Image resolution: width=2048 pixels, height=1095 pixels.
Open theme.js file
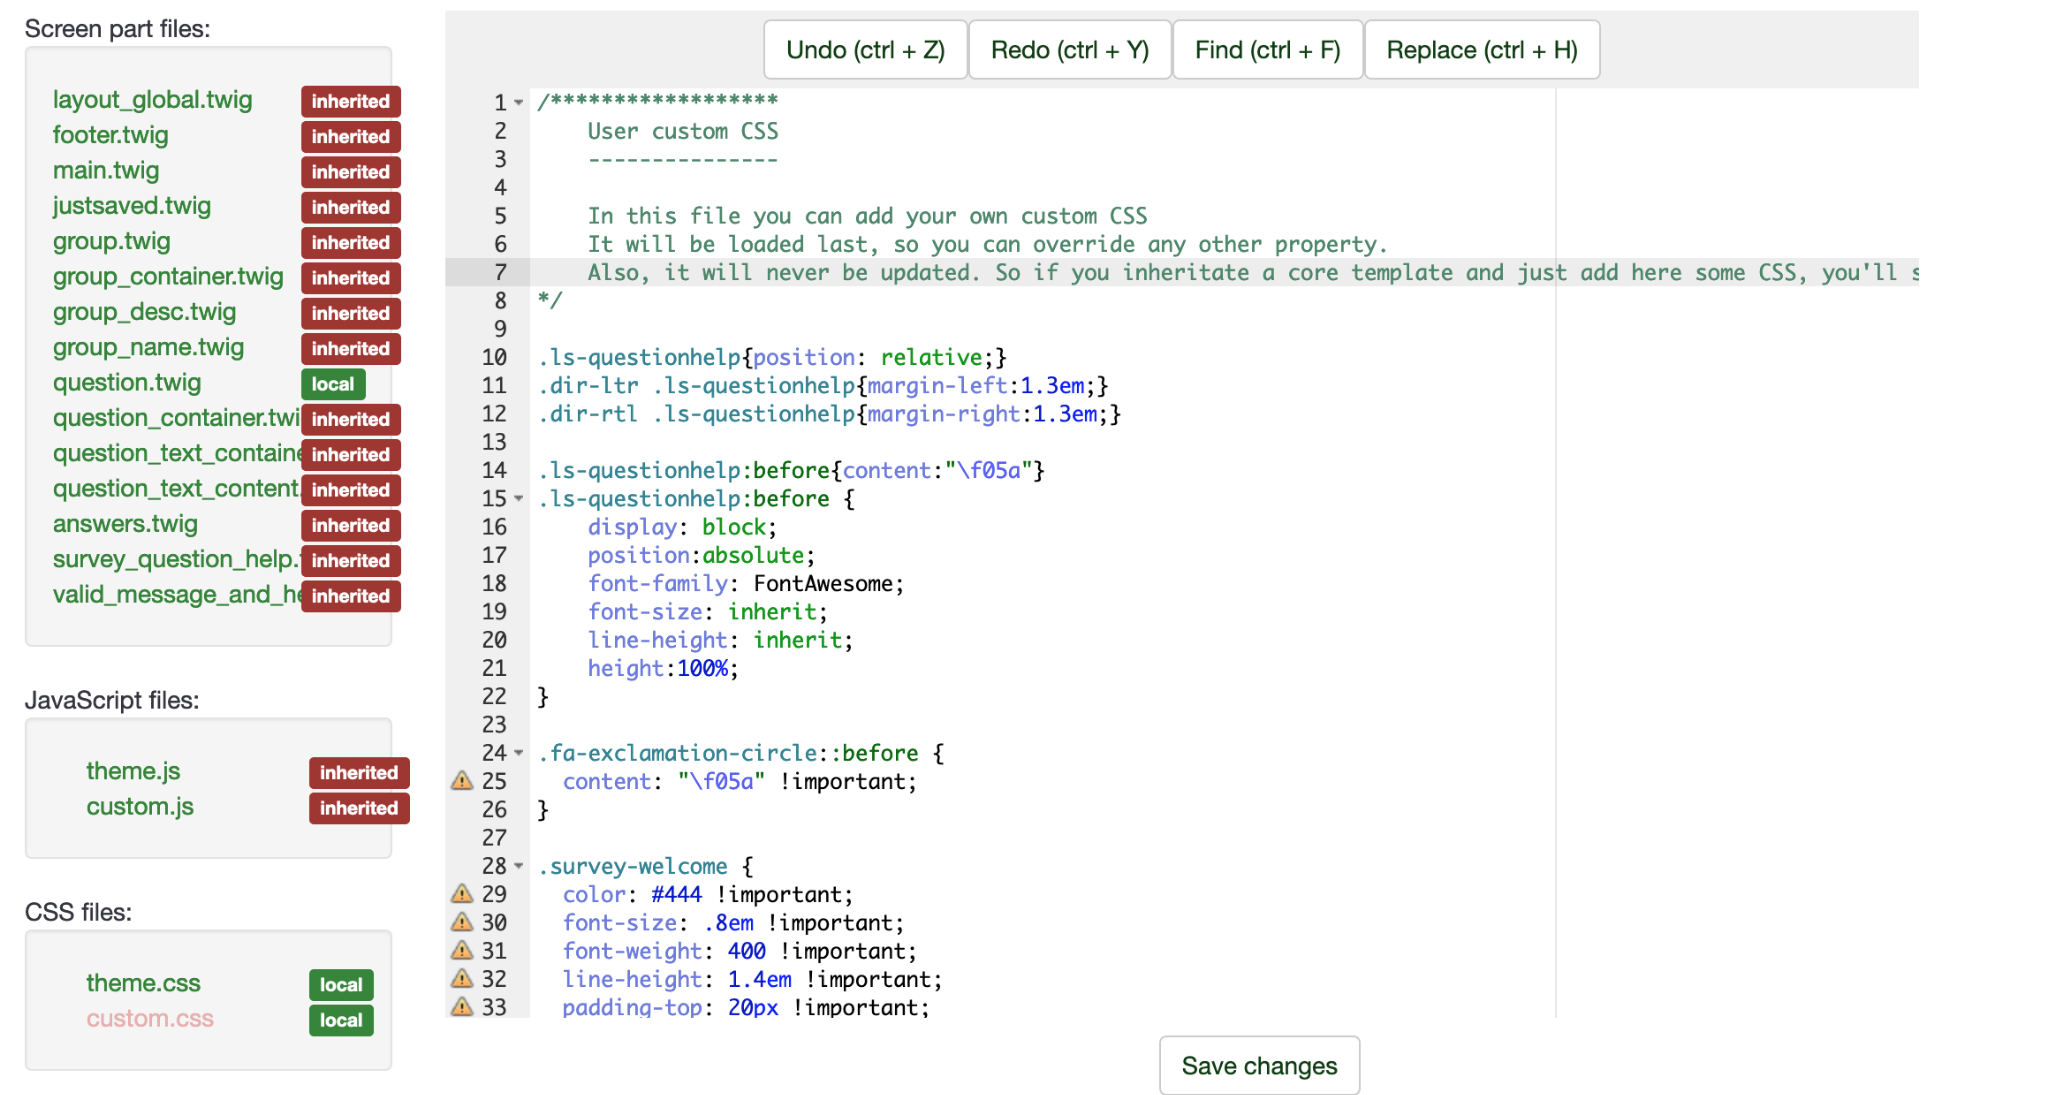point(133,771)
